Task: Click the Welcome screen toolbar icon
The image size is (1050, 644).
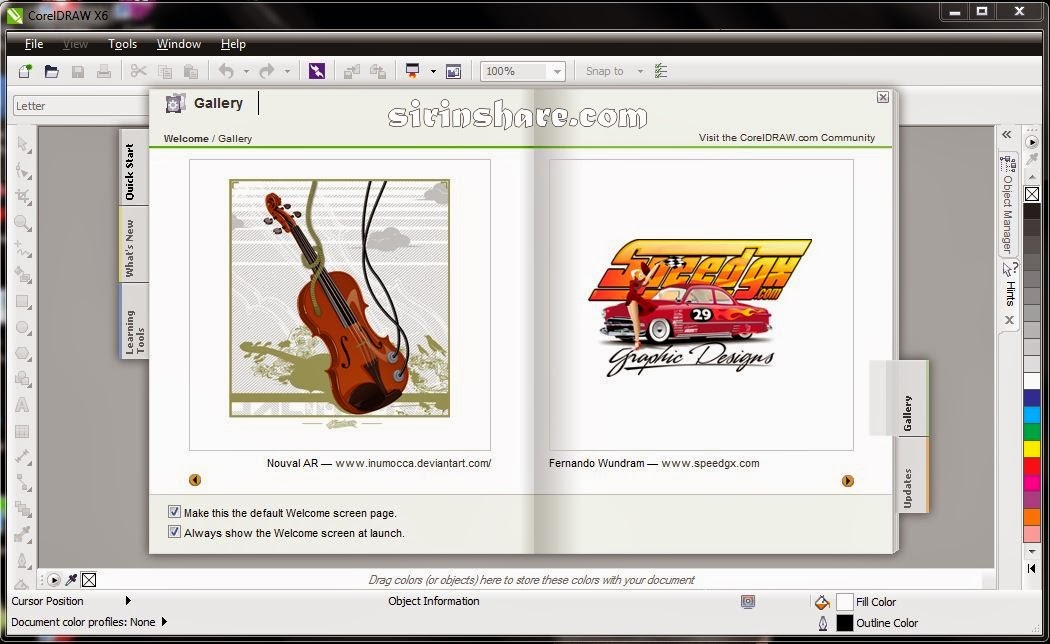Action: [453, 71]
